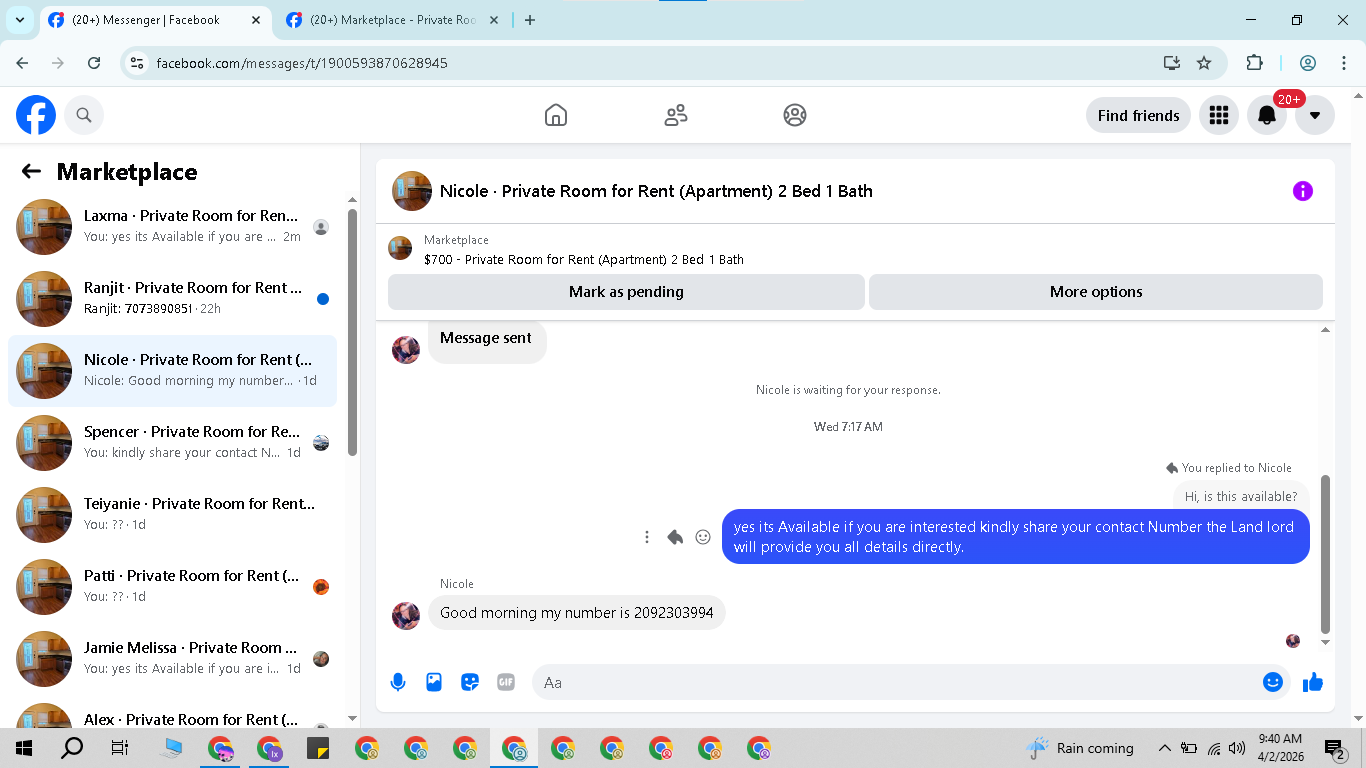Viewport: 1366px width, 768px height.
Task: Show hidden system tray icons
Action: pyautogui.click(x=1165, y=748)
